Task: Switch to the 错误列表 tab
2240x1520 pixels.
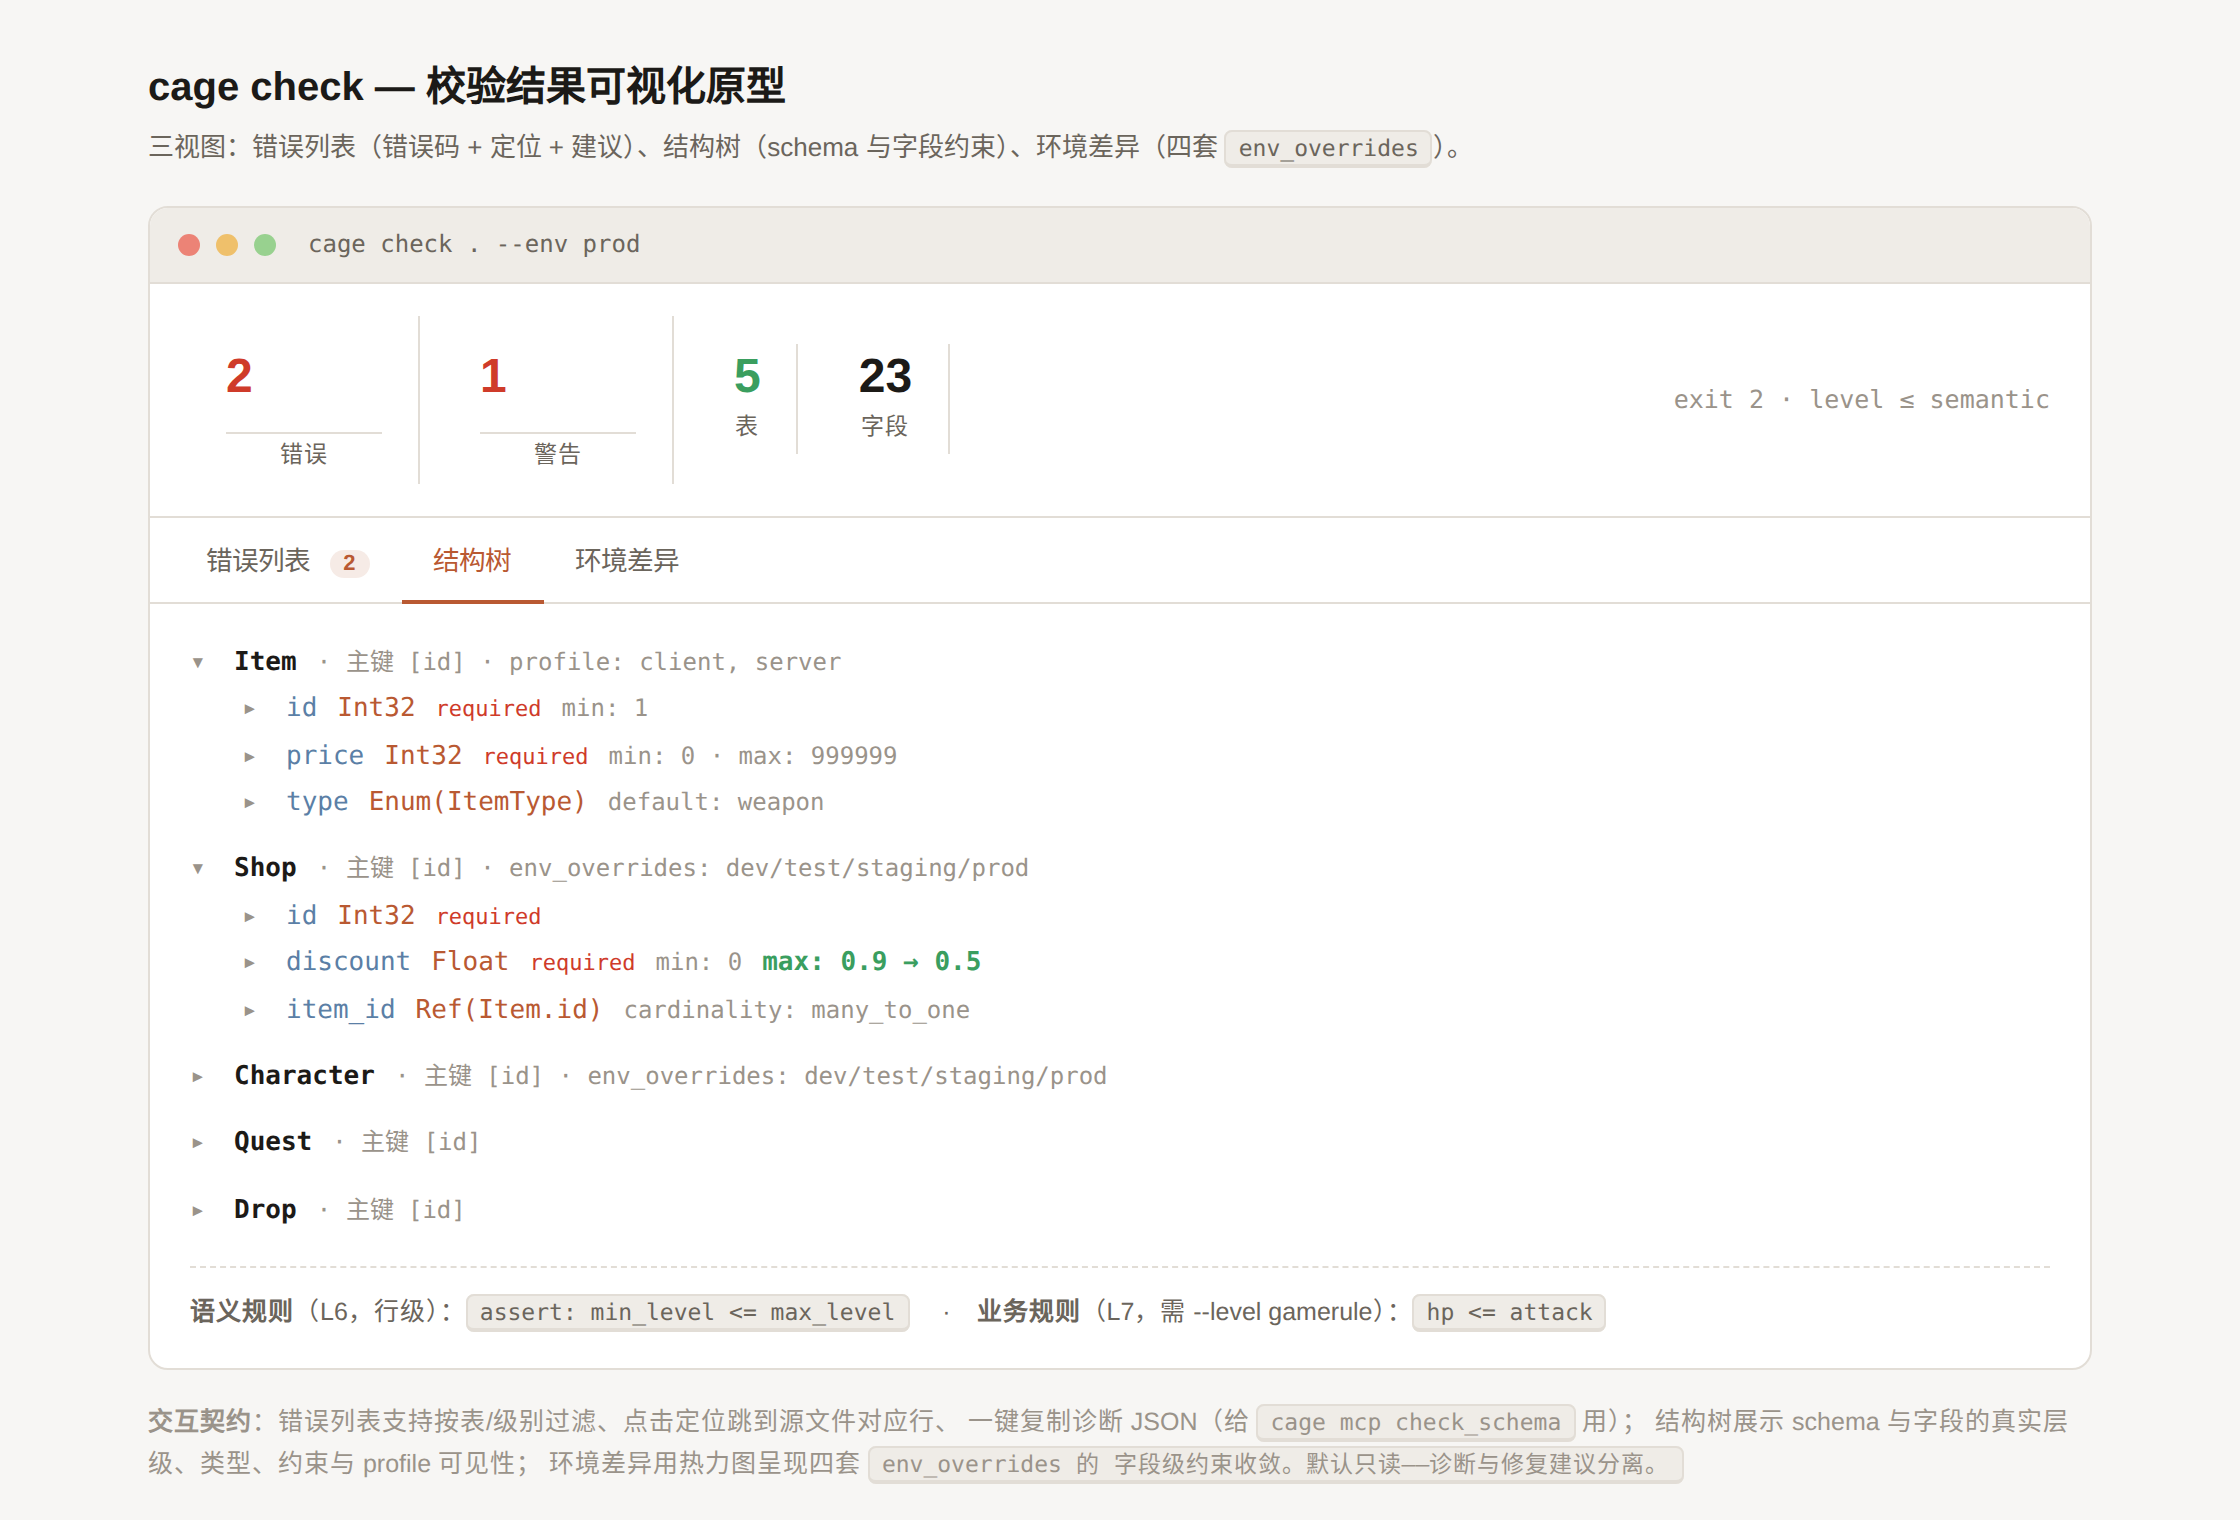Action: [x=287, y=561]
